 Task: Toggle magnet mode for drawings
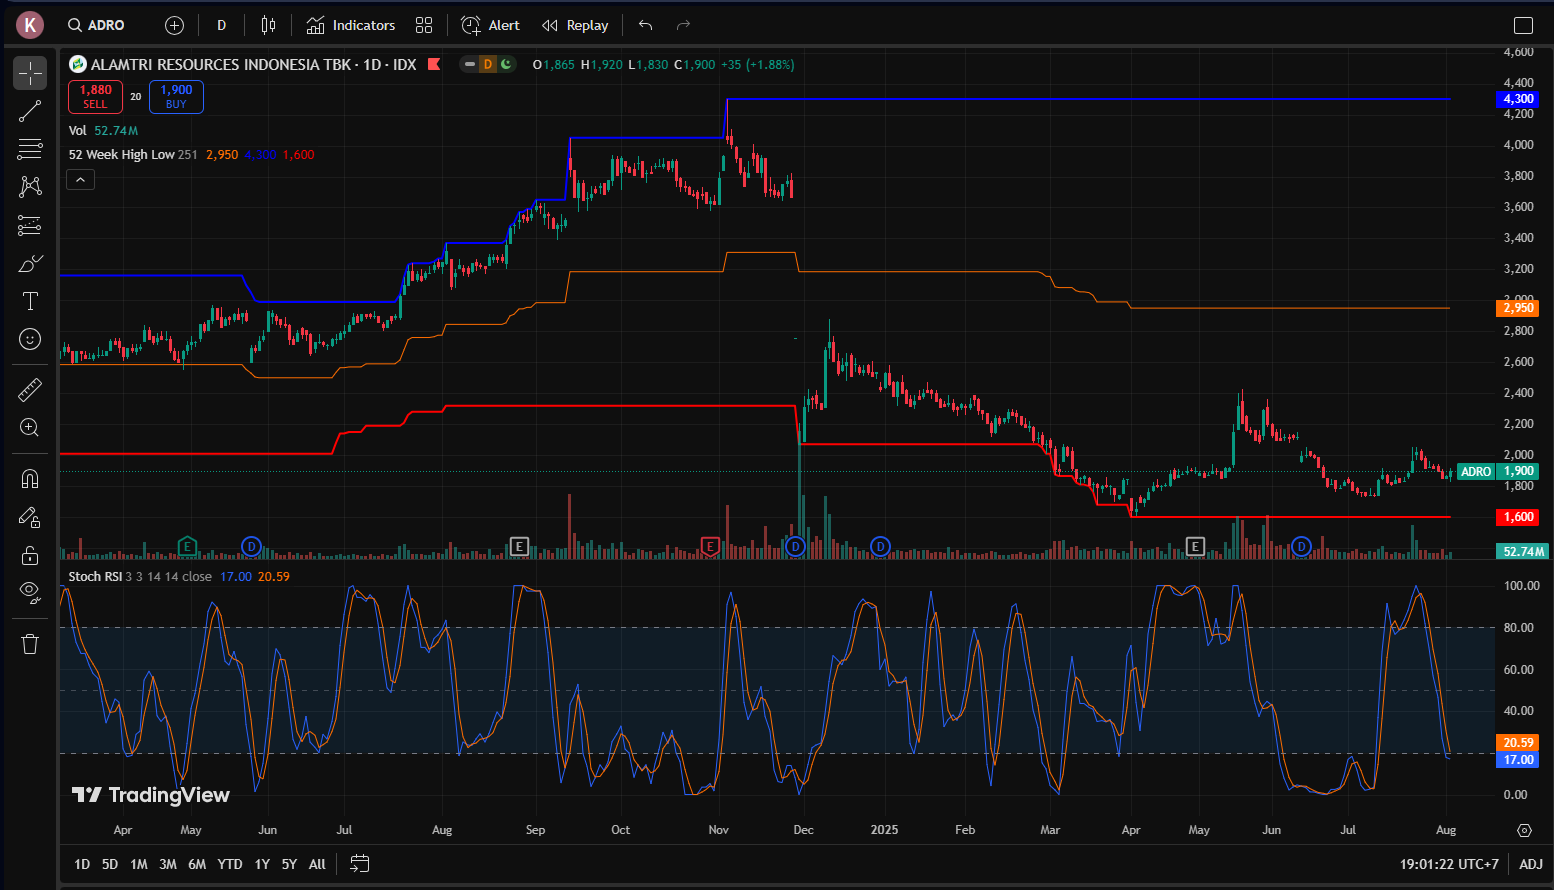[x=30, y=479]
